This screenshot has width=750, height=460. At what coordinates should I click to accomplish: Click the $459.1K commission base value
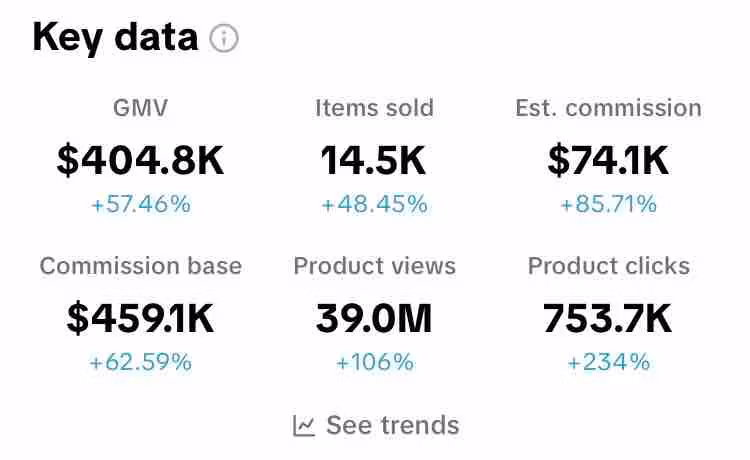[140, 318]
